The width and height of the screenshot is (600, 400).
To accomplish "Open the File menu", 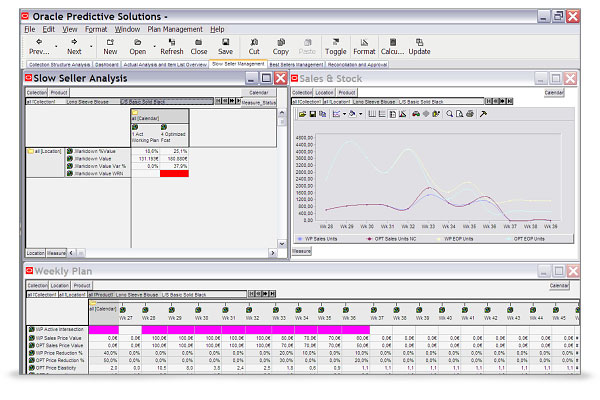I will (30, 29).
